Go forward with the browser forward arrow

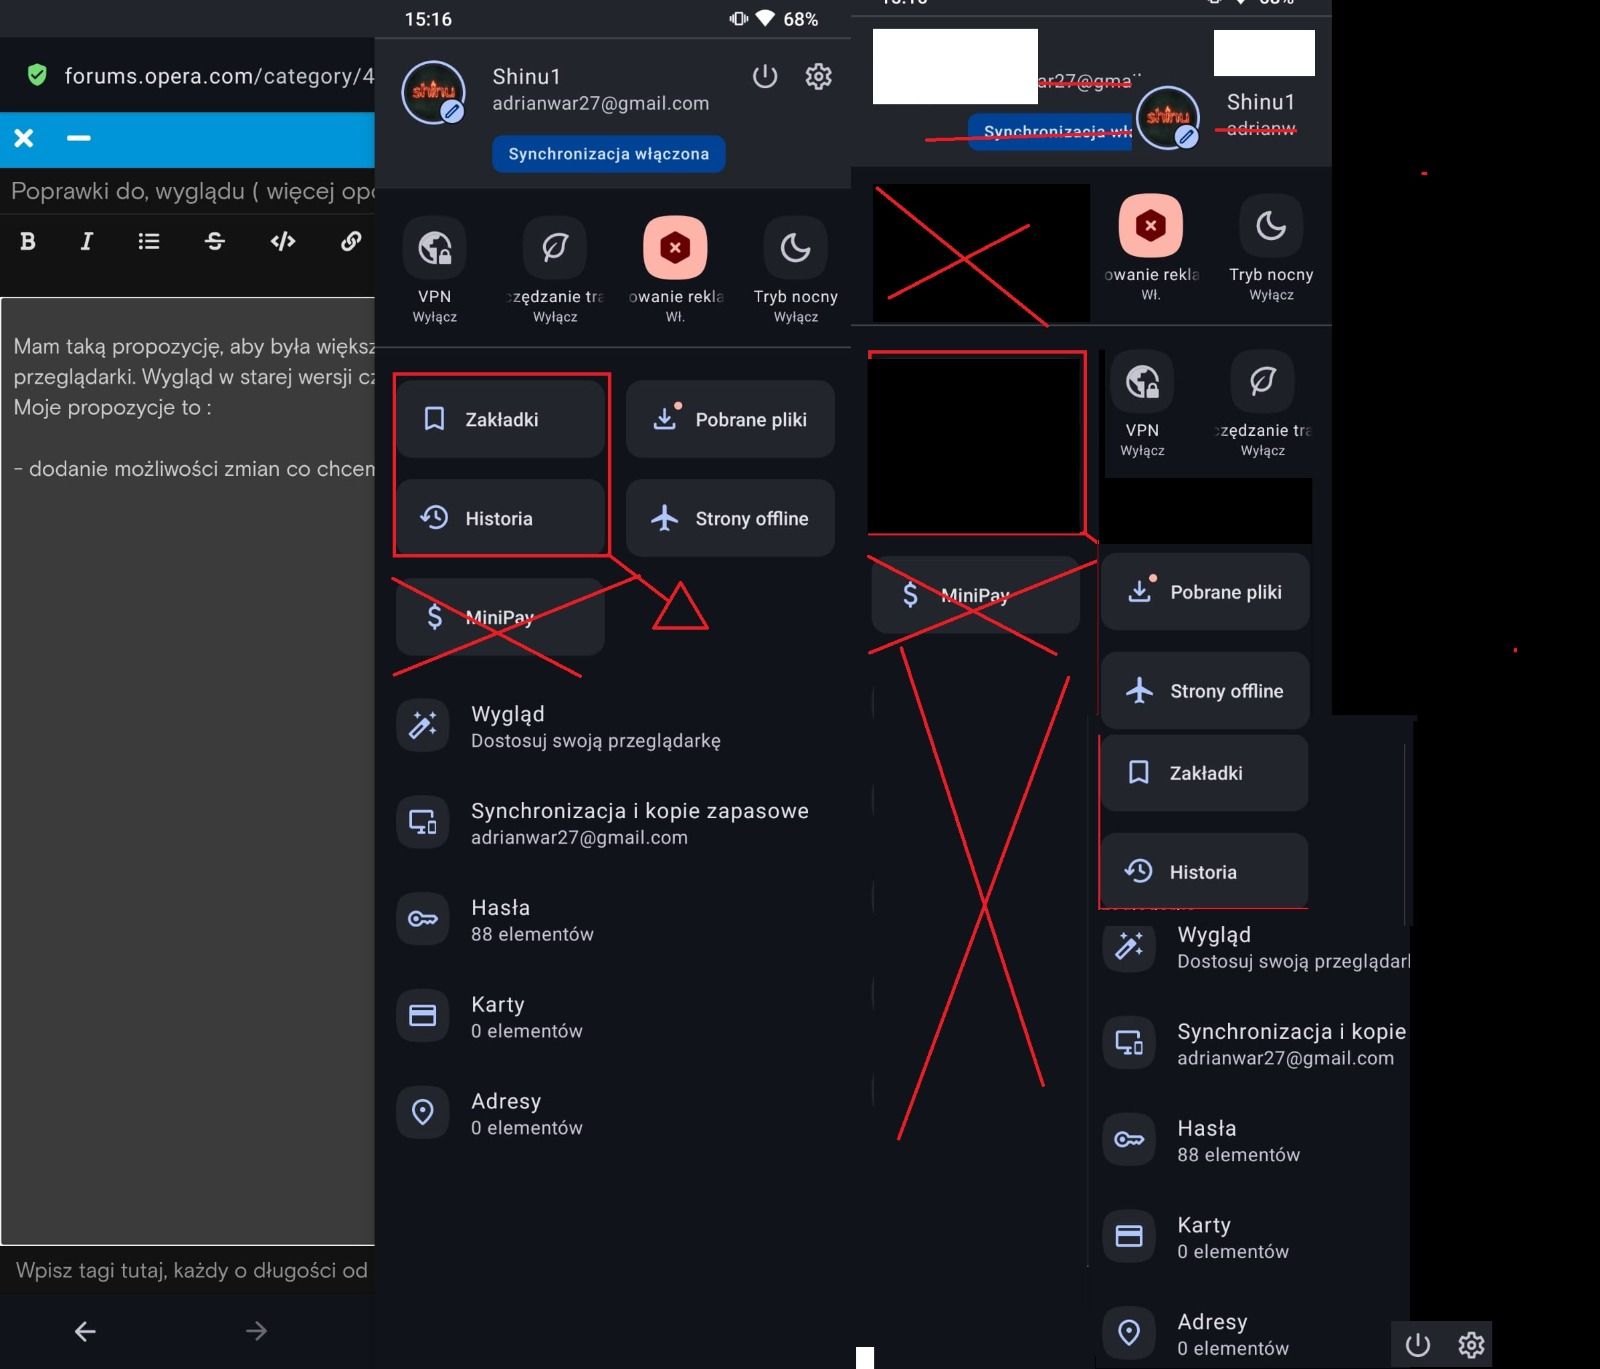256,1331
